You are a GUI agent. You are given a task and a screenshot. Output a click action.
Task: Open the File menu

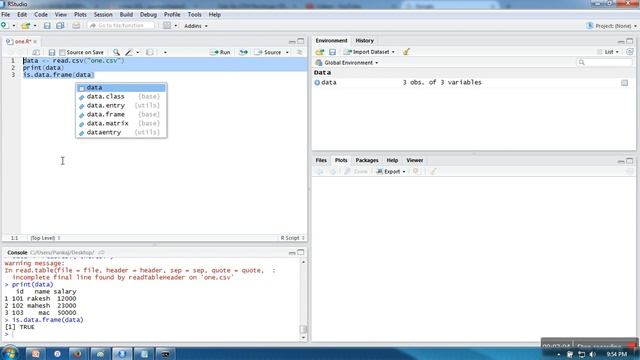click(6, 15)
